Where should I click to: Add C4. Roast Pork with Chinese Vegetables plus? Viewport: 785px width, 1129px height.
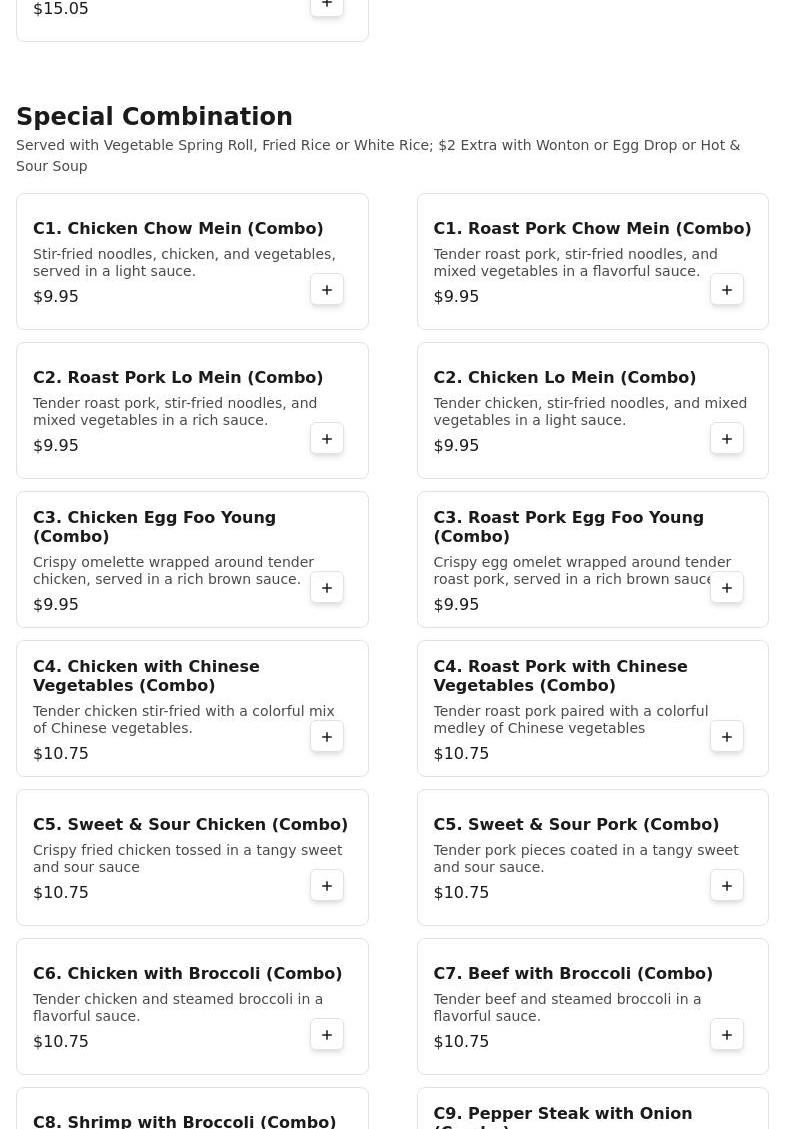pos(727,737)
